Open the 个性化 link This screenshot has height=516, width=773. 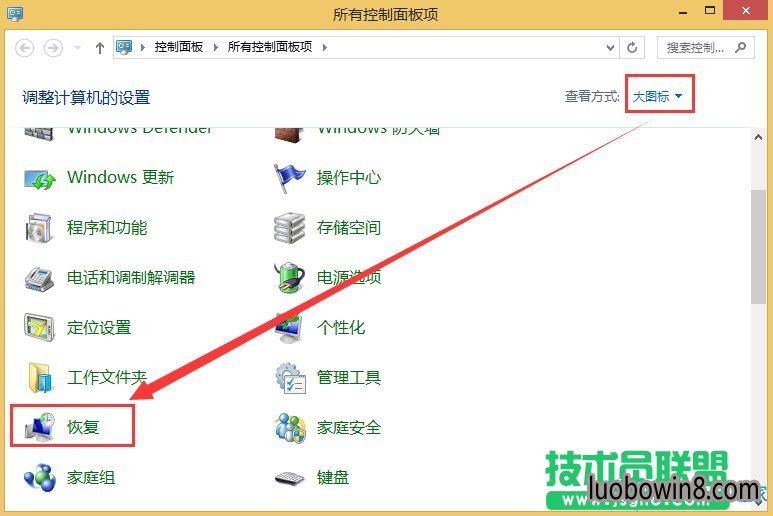341,328
